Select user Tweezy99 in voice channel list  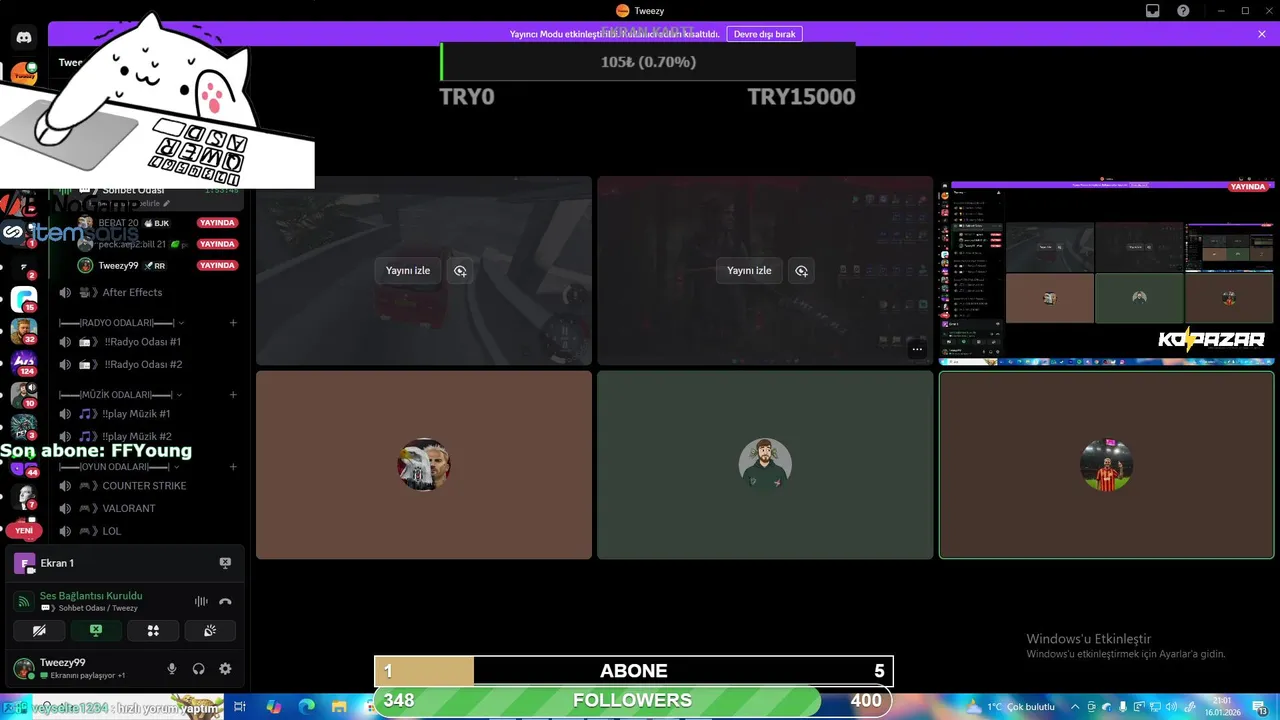pos(158,265)
